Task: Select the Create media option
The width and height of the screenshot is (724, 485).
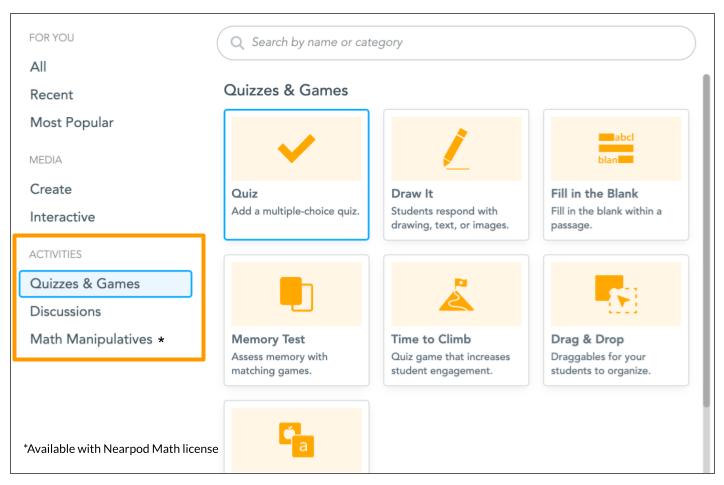Action: (x=51, y=189)
